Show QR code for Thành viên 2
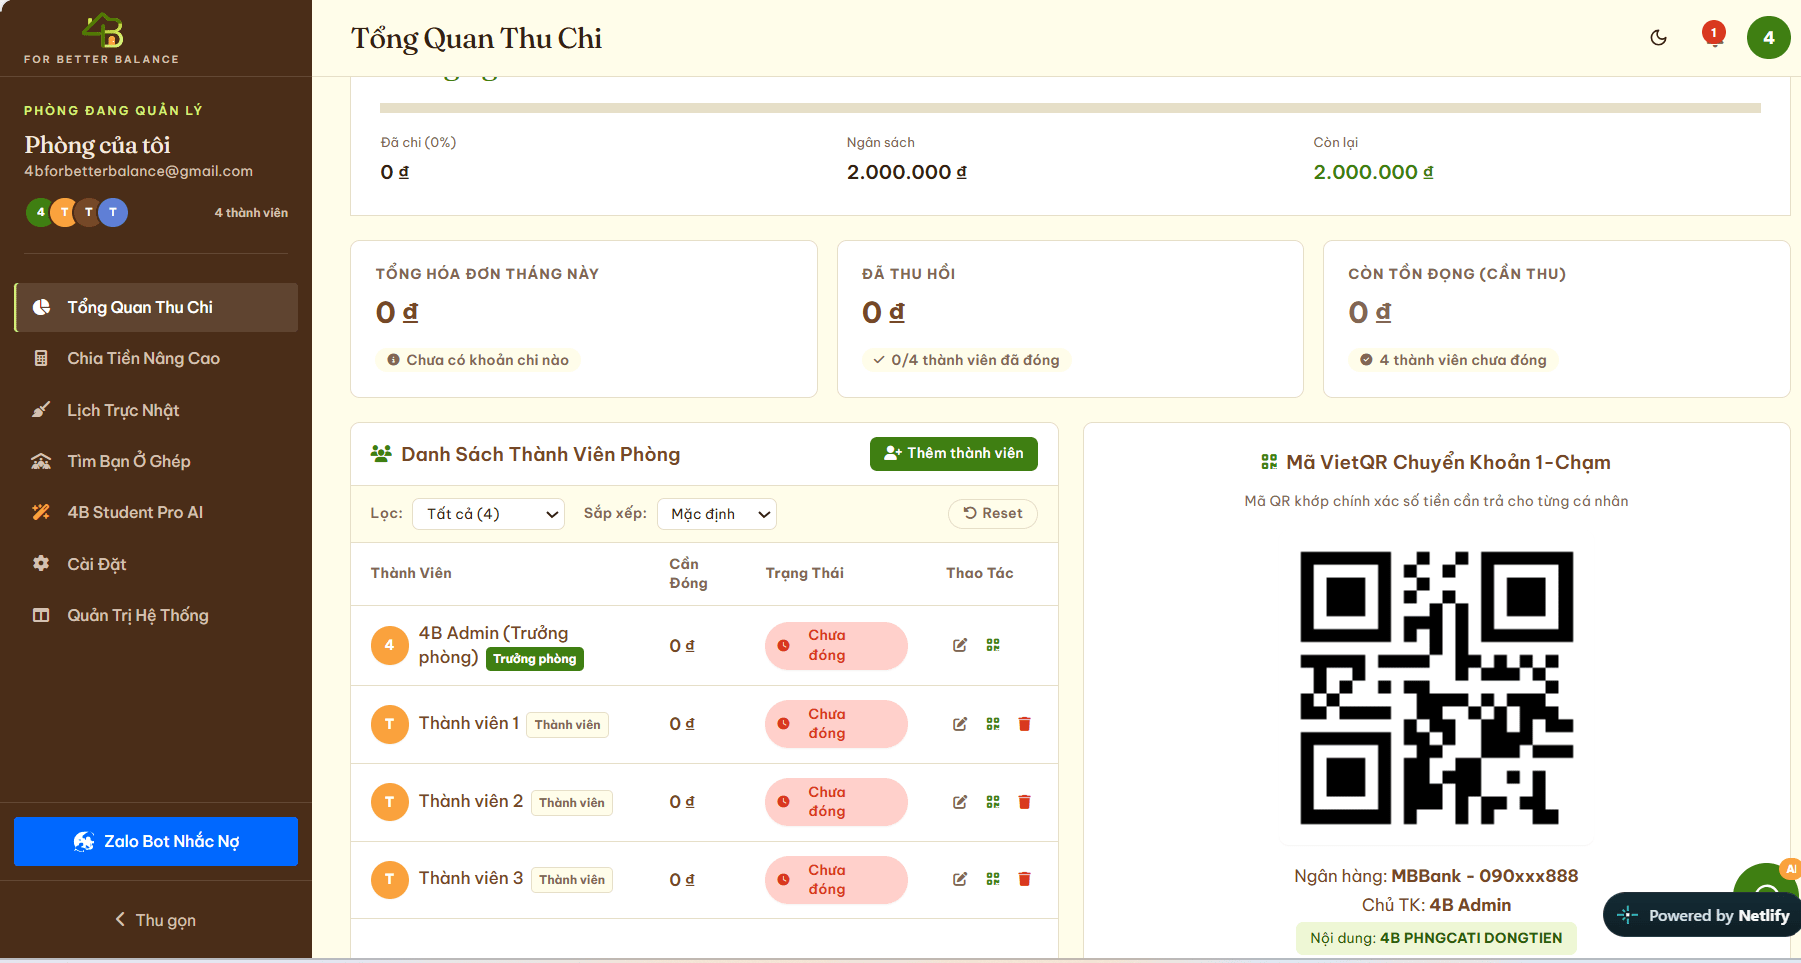Image resolution: width=1801 pixels, height=963 pixels. [993, 802]
